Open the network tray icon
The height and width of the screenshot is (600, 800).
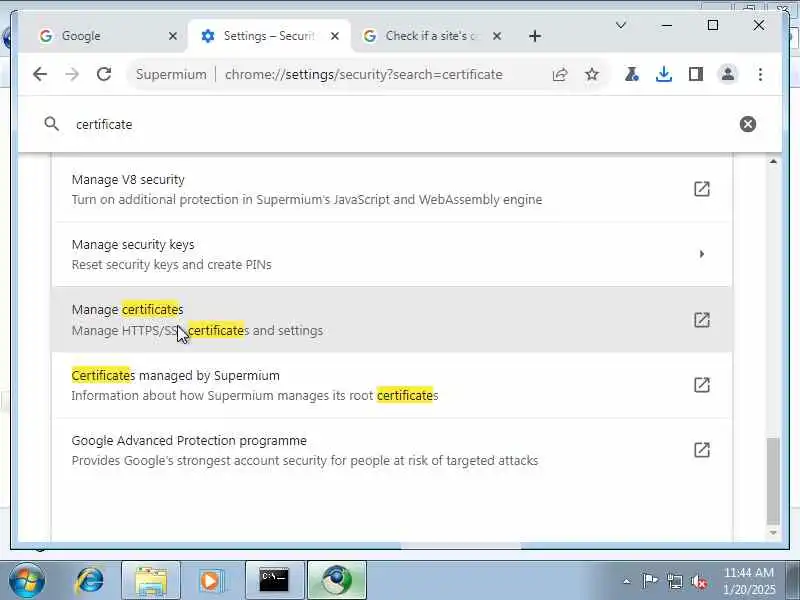pos(674,581)
